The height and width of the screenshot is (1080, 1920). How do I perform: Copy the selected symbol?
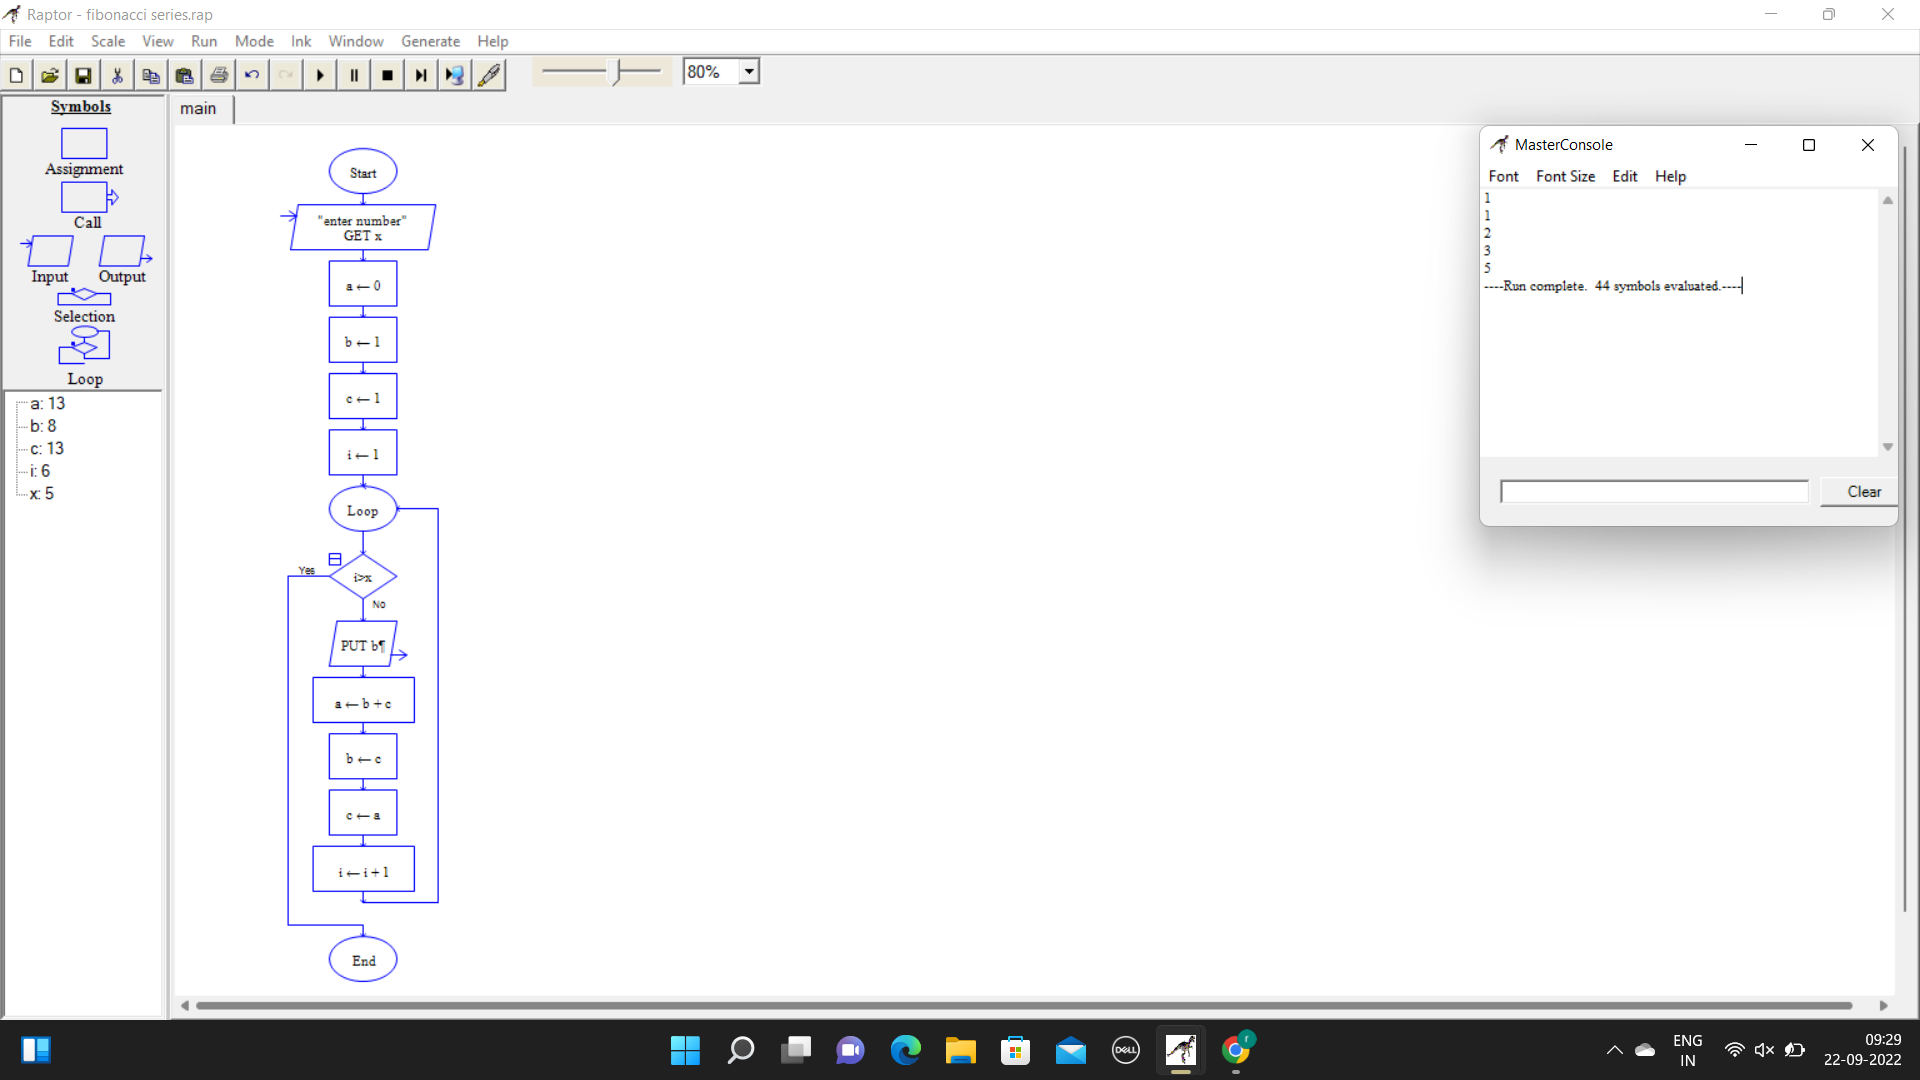(151, 75)
